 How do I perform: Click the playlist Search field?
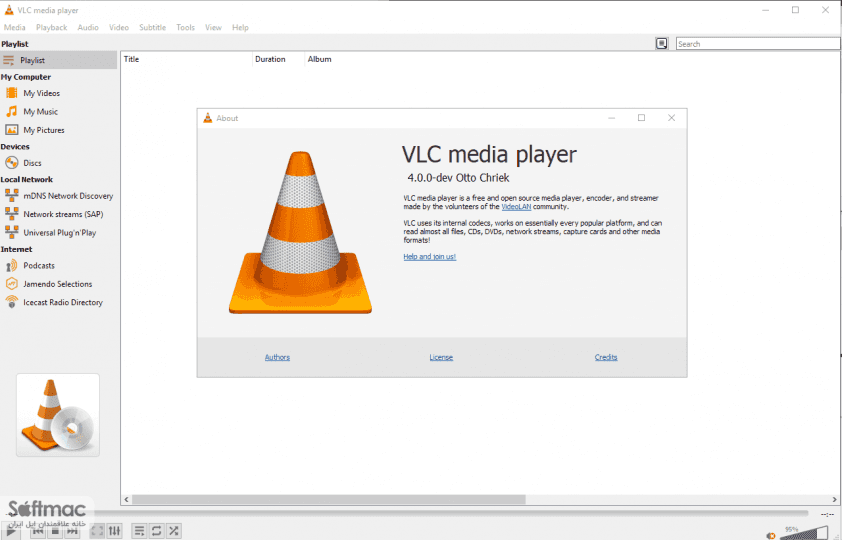pos(757,44)
